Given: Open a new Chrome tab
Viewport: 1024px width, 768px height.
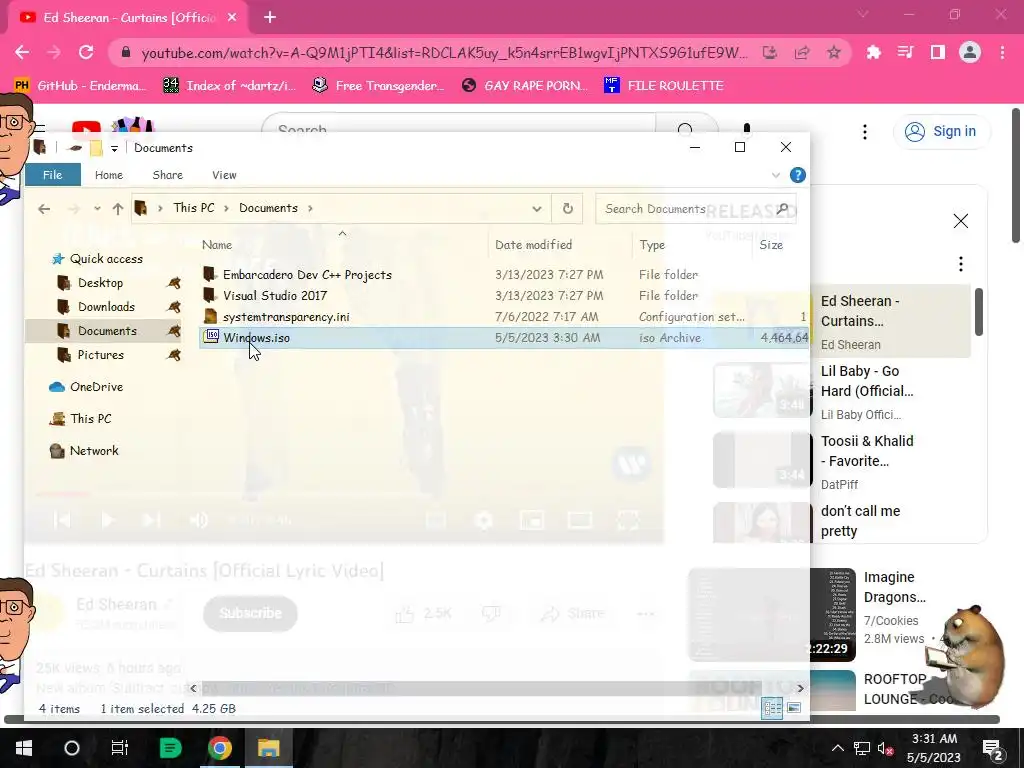Looking at the screenshot, I should click(x=270, y=18).
